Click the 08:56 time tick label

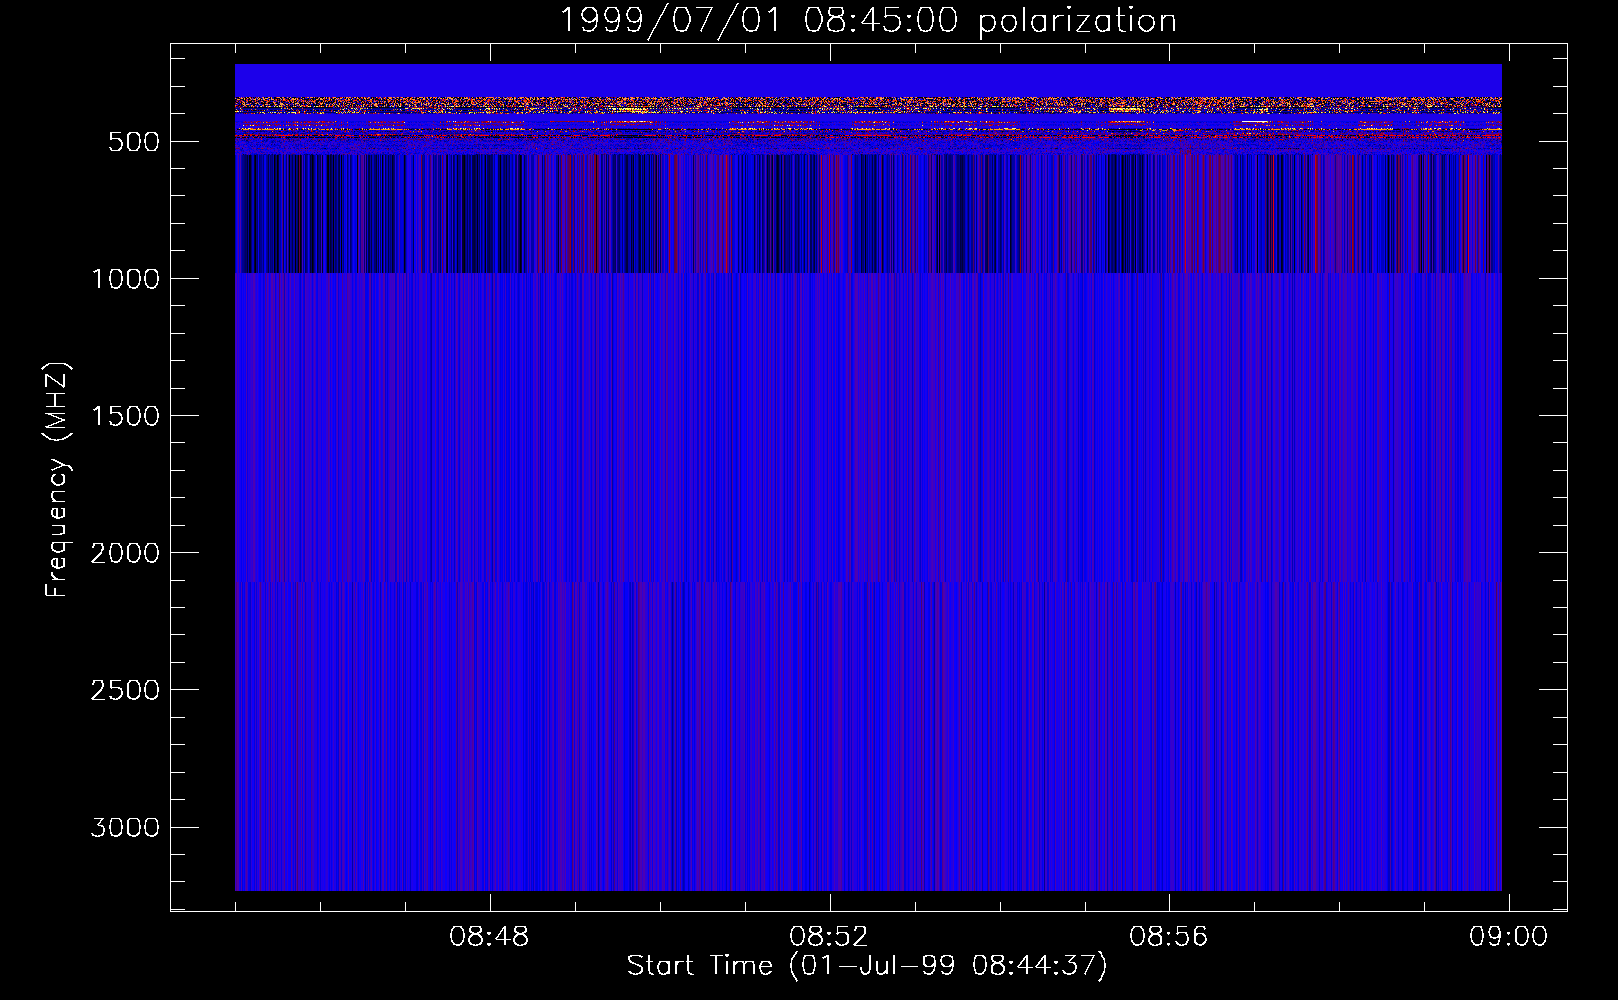1169,937
